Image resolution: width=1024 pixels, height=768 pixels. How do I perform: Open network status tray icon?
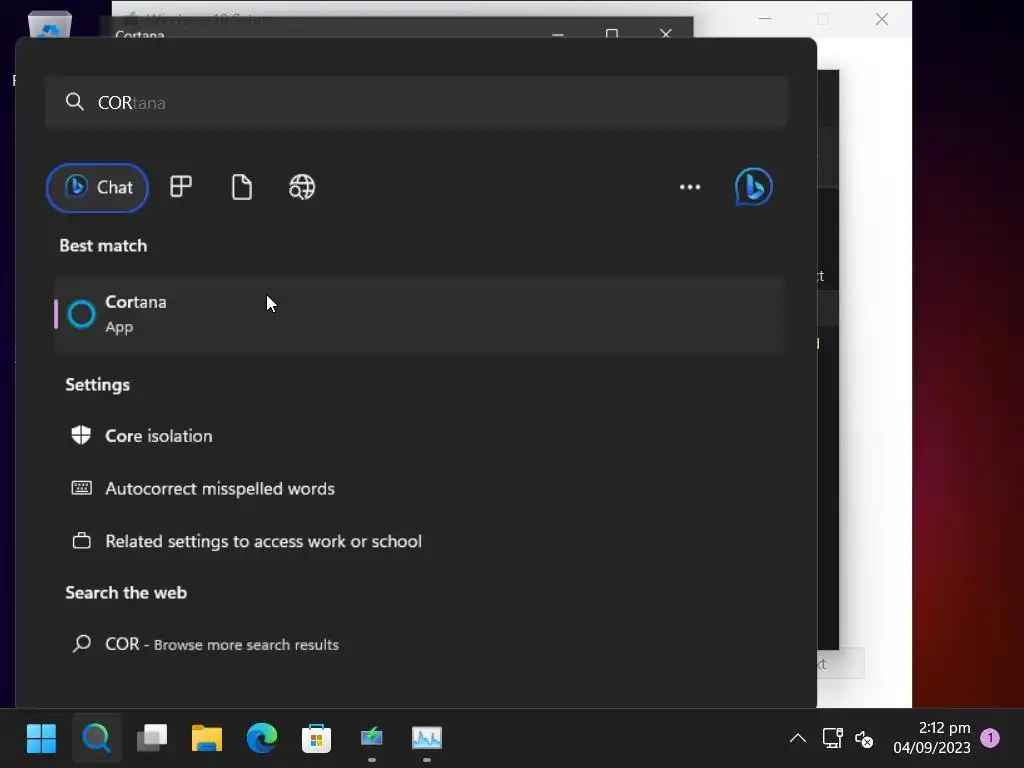coord(832,739)
